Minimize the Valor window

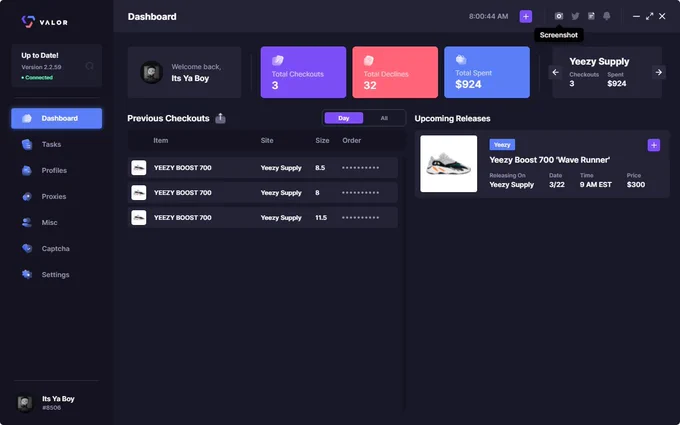coord(636,16)
